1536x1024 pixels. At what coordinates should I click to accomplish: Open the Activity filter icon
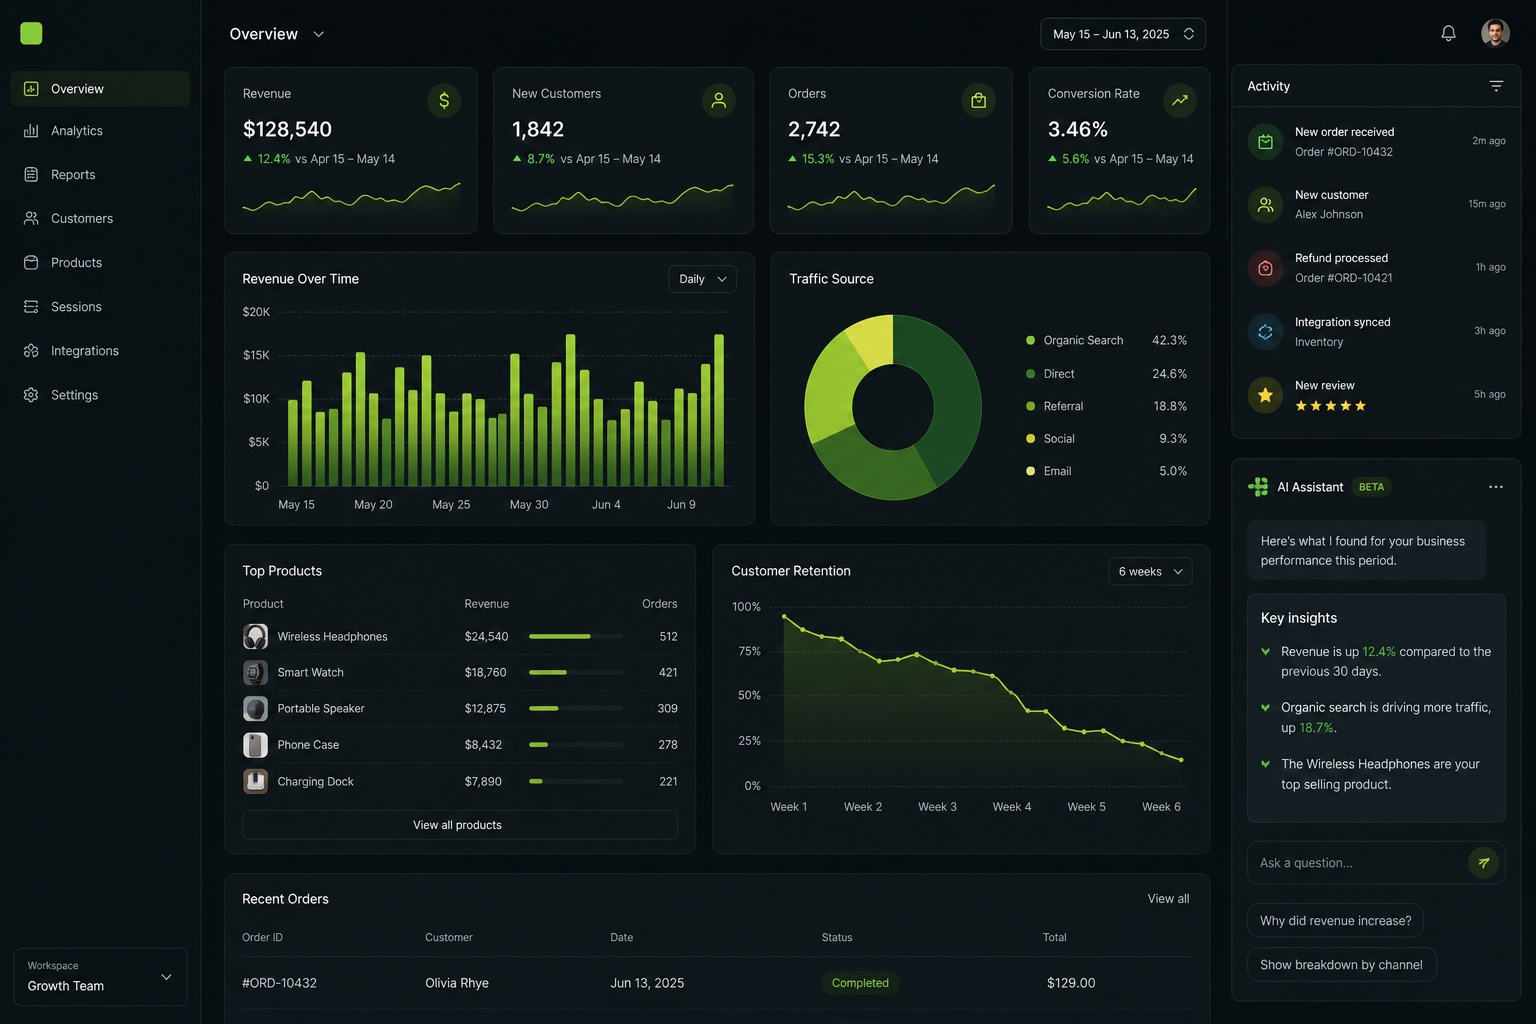tap(1496, 86)
